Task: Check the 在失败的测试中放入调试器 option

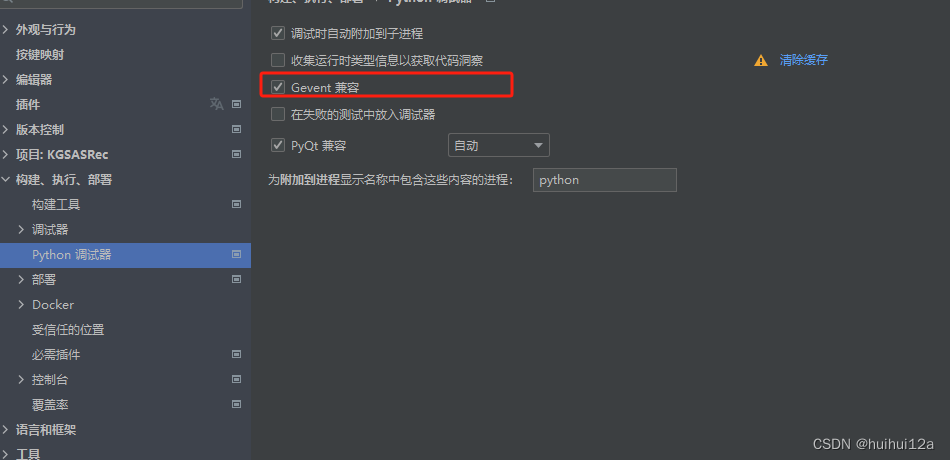Action: coord(278,114)
